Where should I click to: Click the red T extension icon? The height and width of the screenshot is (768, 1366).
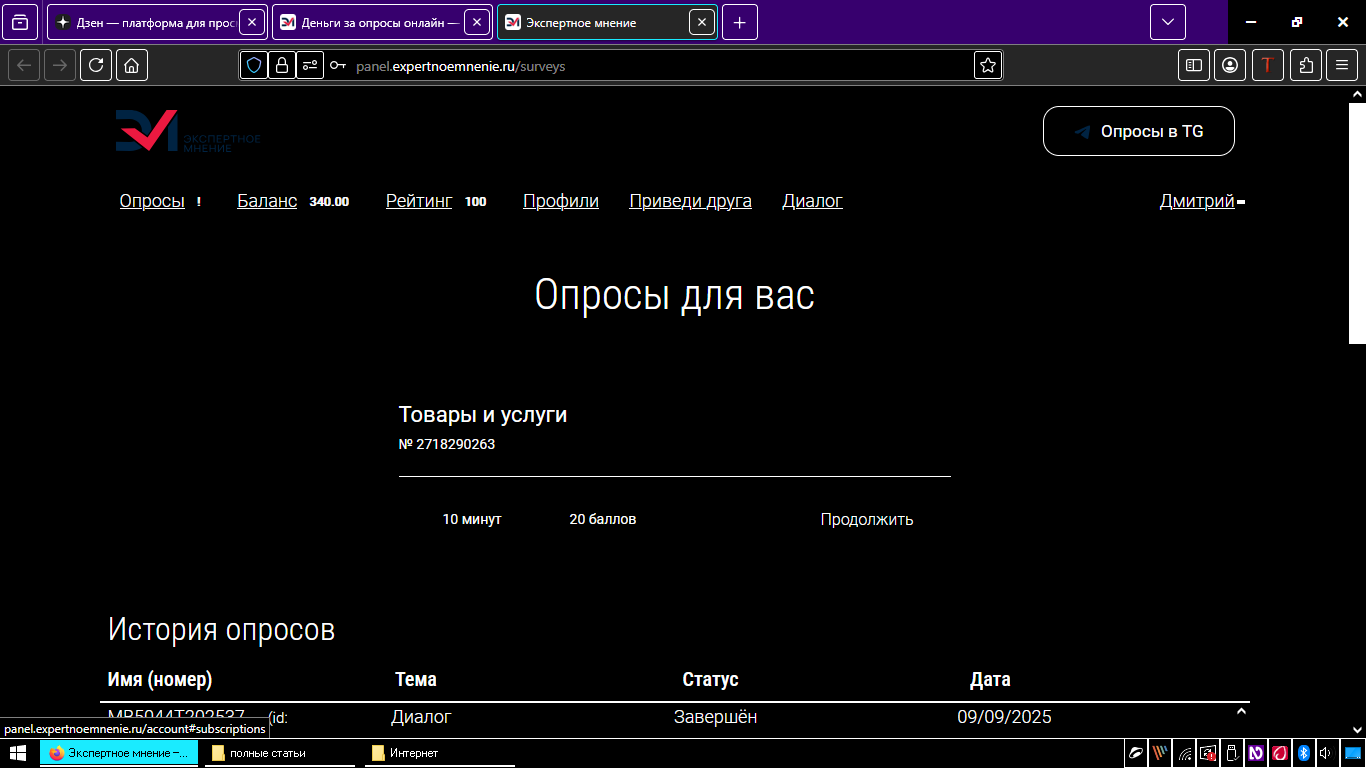click(1268, 65)
